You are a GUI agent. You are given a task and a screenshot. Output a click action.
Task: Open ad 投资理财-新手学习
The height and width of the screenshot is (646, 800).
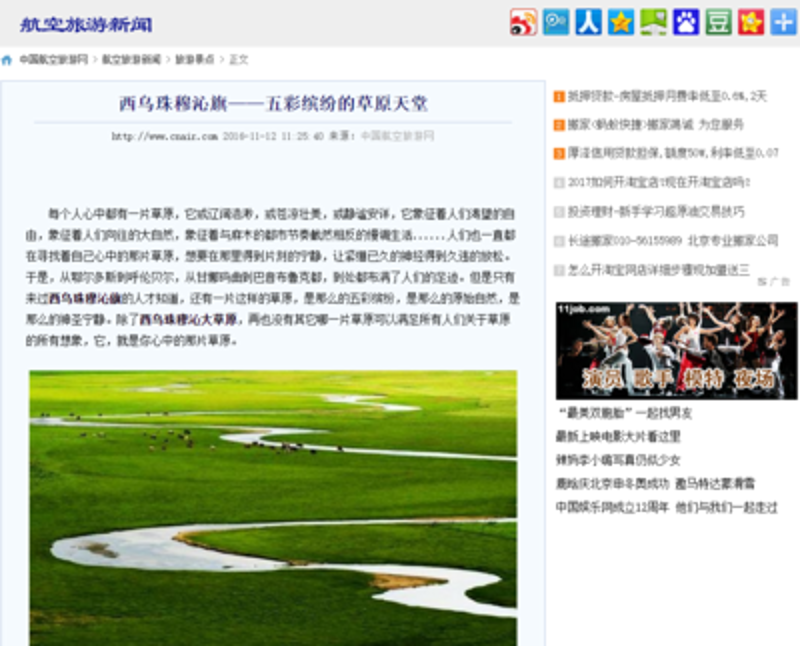pos(656,211)
